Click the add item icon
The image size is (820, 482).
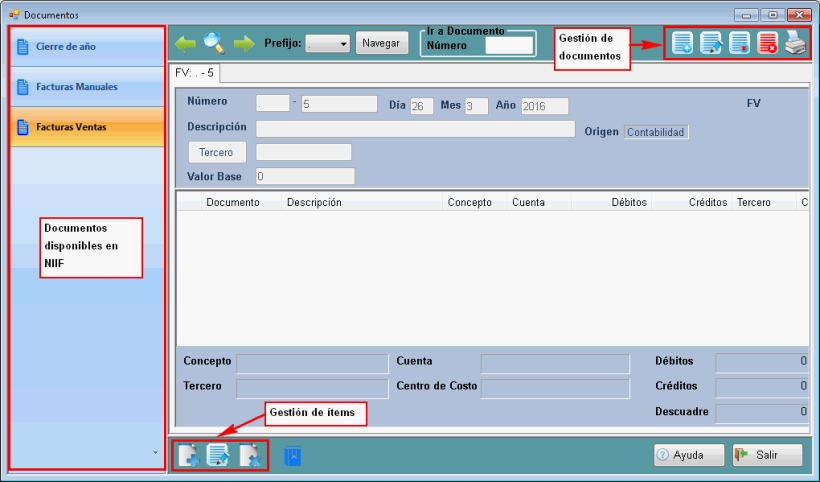click(x=188, y=455)
